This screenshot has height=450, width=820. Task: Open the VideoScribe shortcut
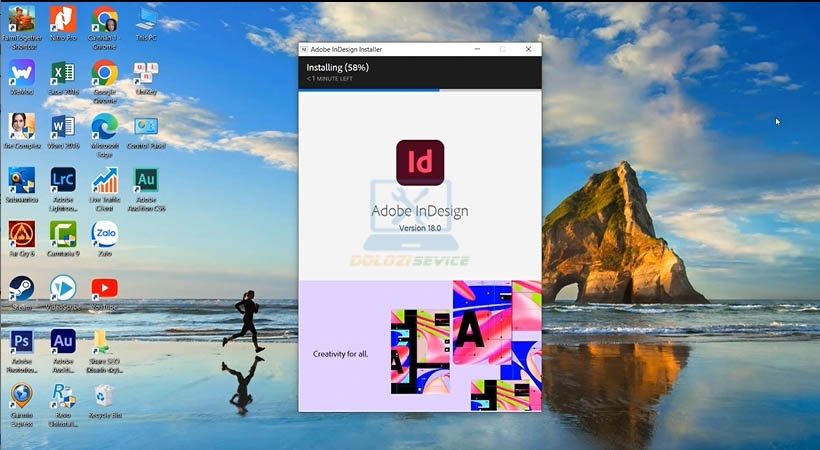pos(63,288)
